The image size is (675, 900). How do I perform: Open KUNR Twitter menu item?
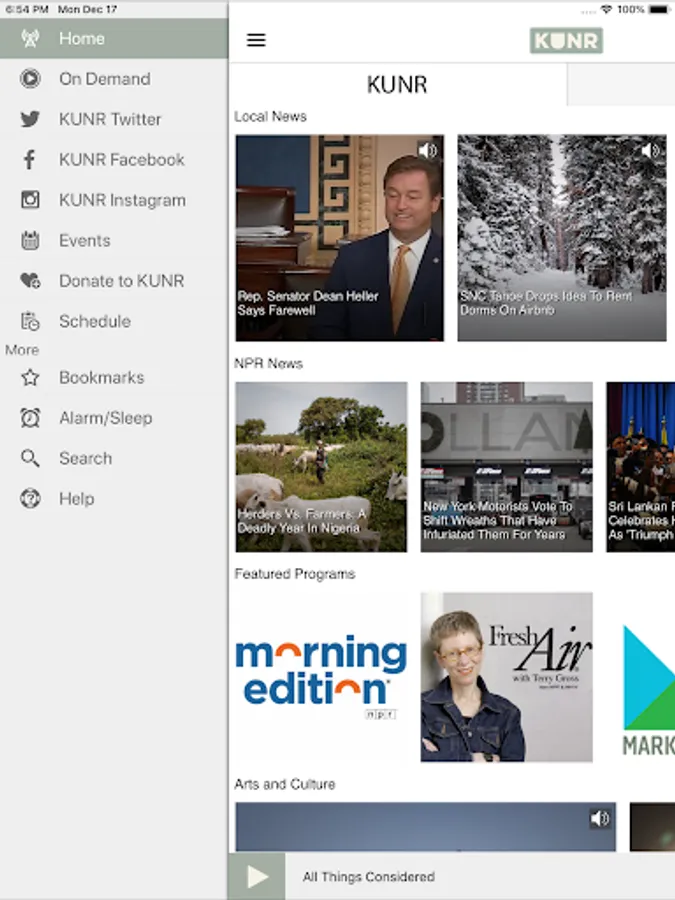point(114,119)
